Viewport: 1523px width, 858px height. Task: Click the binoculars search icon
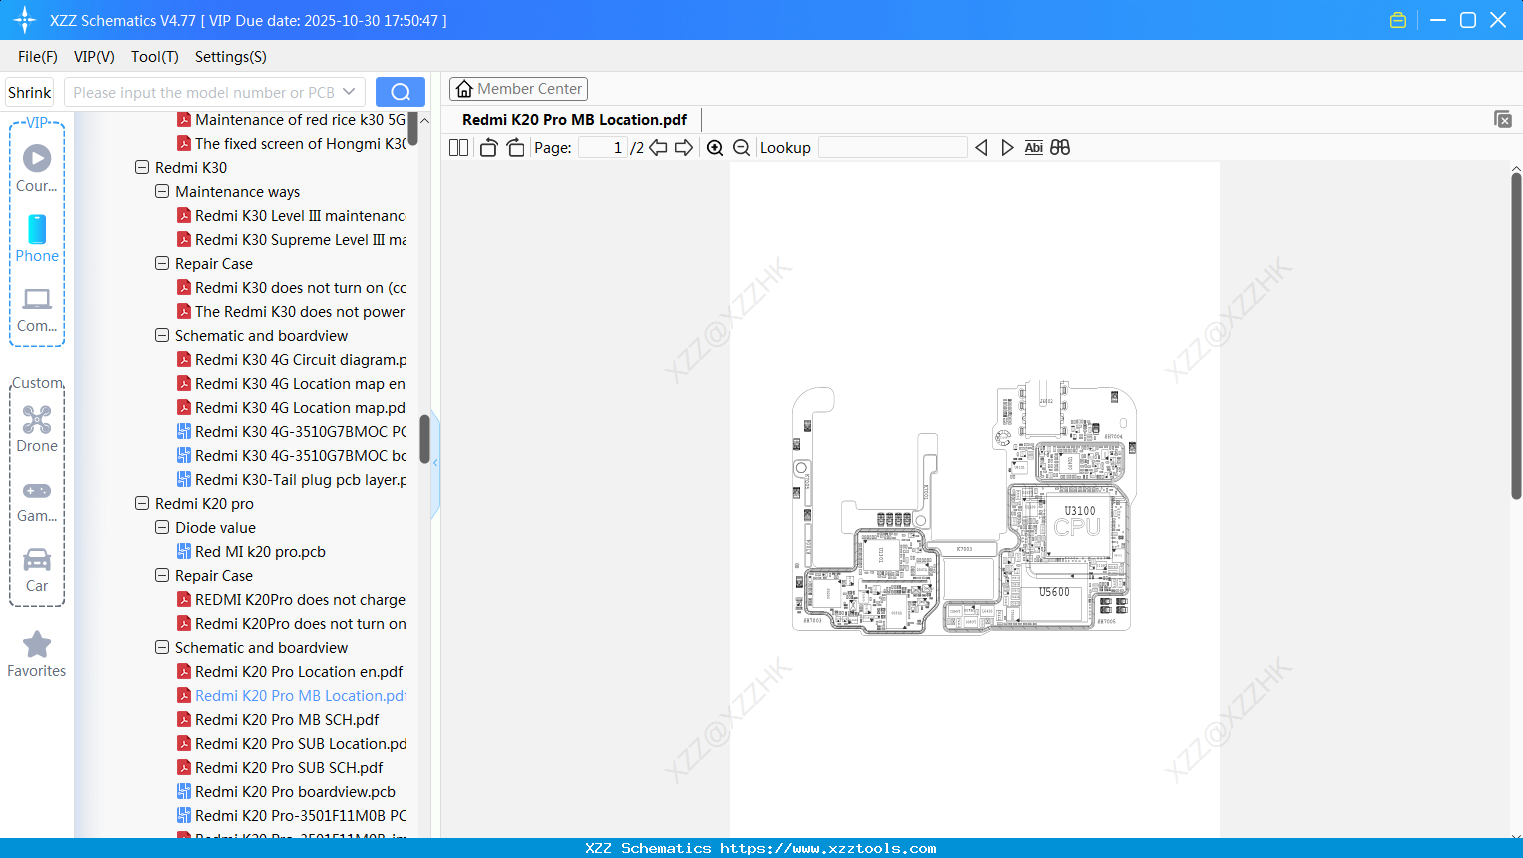[1060, 148]
